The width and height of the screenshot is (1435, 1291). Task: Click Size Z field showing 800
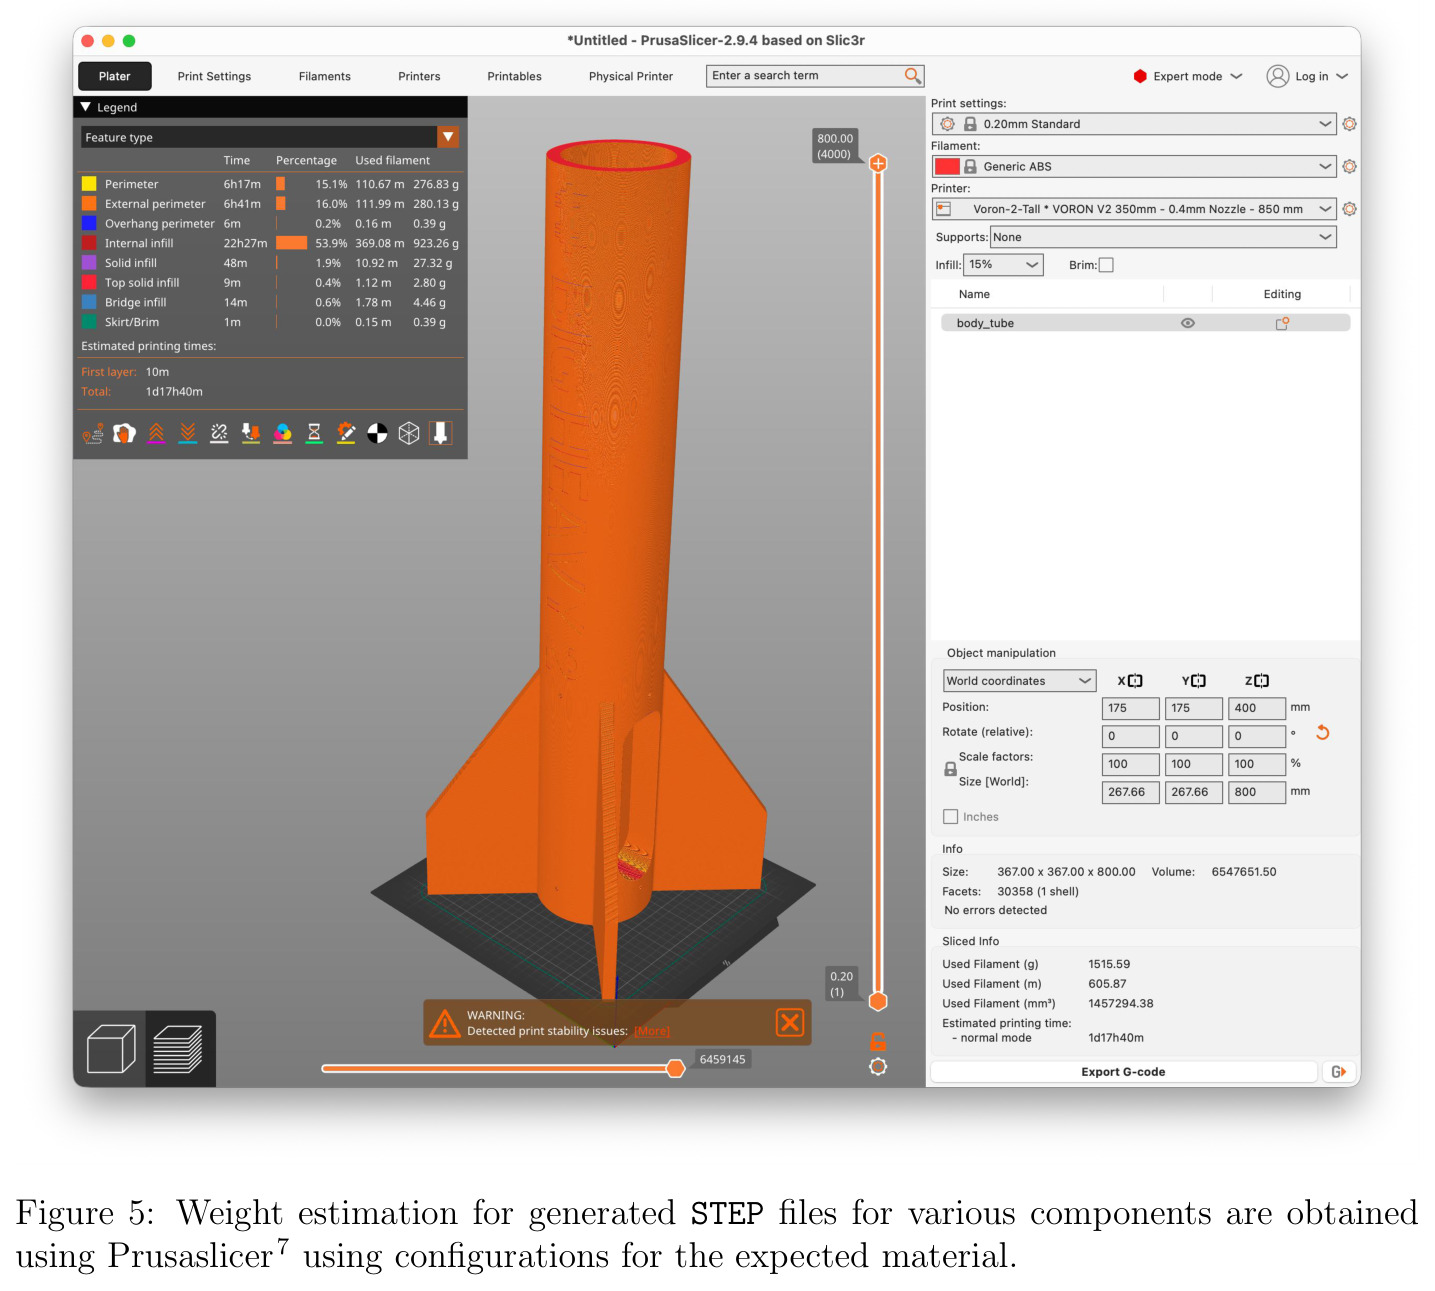pos(1257,792)
